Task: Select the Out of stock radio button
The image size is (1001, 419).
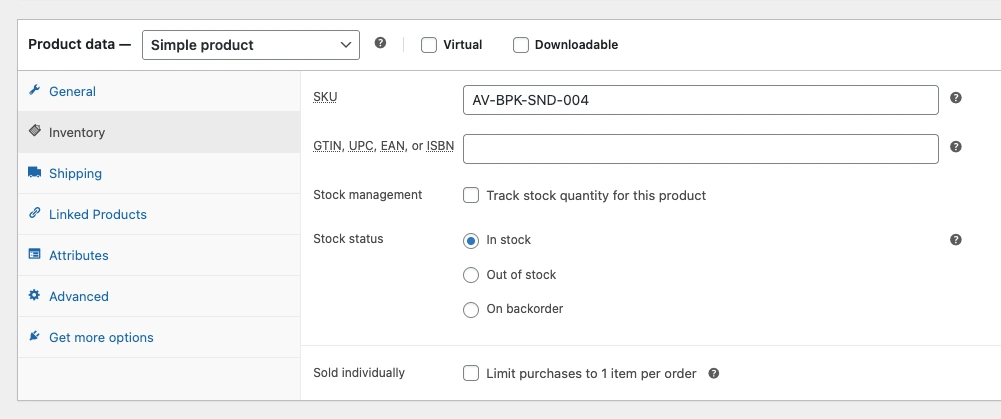Action: click(470, 275)
